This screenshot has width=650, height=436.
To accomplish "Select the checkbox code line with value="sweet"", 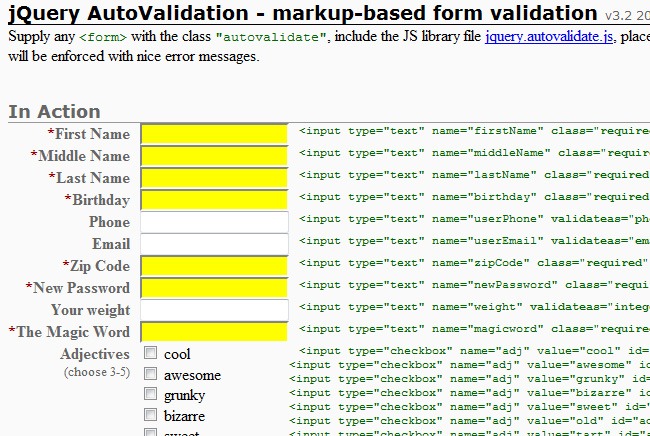I will click(469, 407).
